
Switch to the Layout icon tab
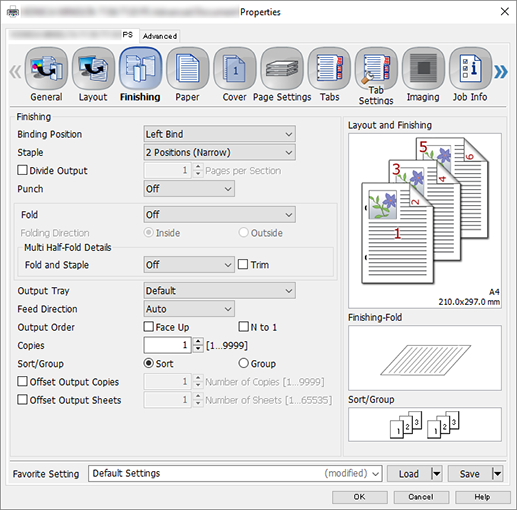pyautogui.click(x=93, y=69)
